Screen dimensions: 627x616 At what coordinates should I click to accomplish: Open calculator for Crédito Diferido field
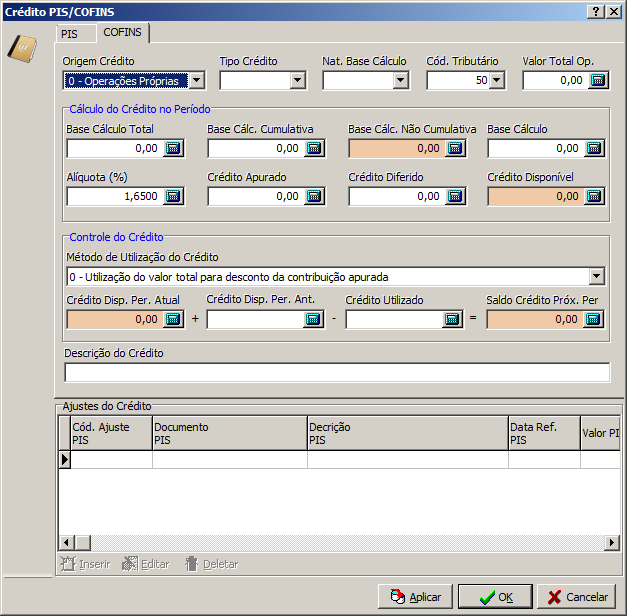pos(454,196)
